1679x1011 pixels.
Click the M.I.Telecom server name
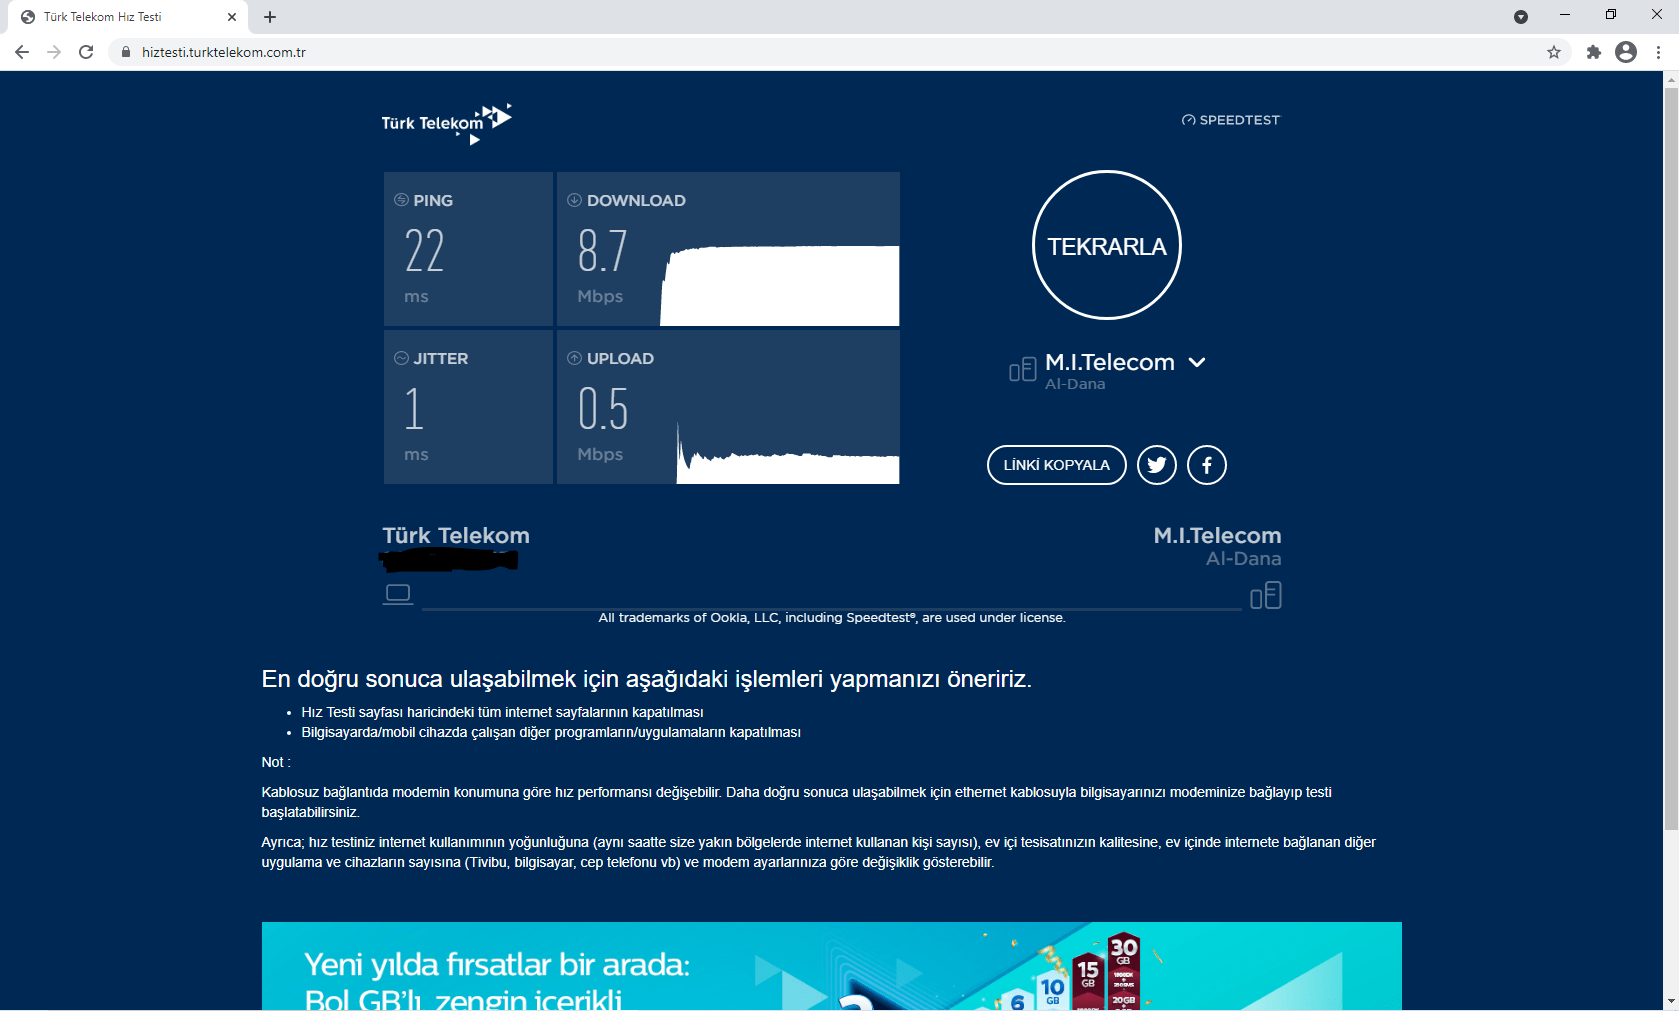[1110, 362]
